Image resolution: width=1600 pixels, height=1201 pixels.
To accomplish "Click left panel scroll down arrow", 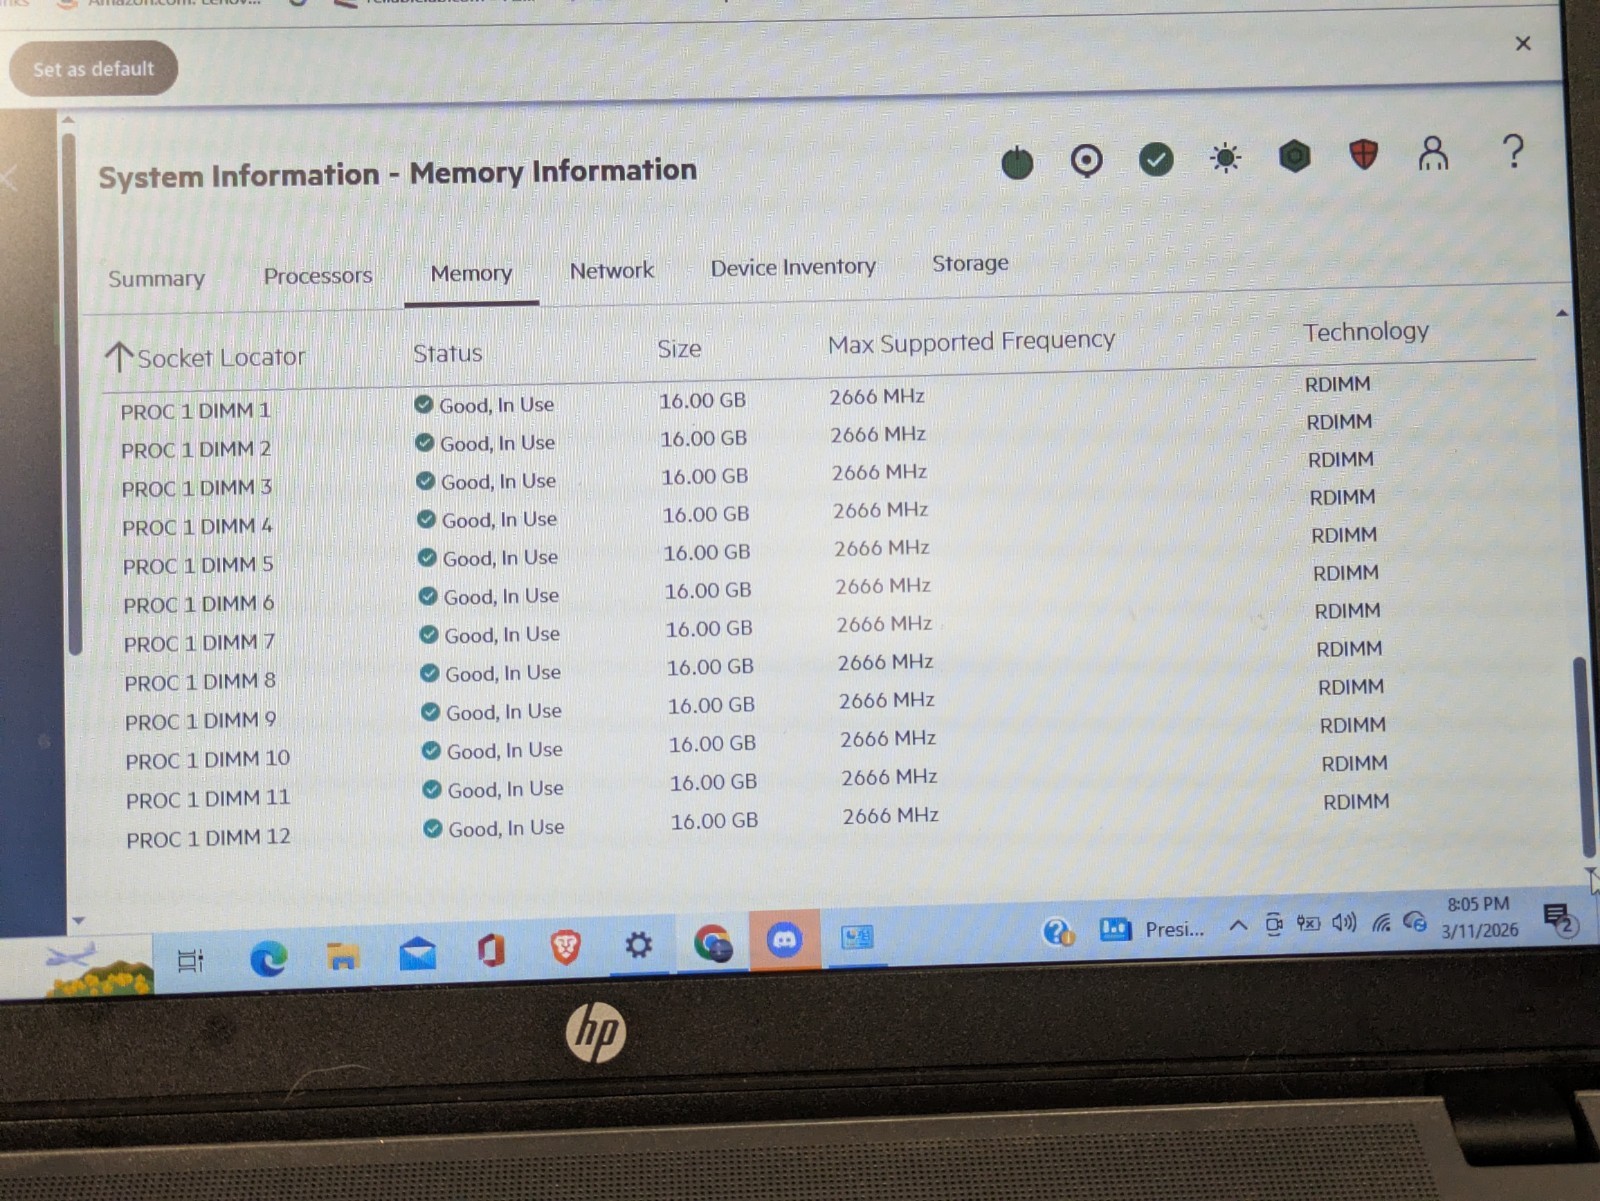I will (x=78, y=921).
